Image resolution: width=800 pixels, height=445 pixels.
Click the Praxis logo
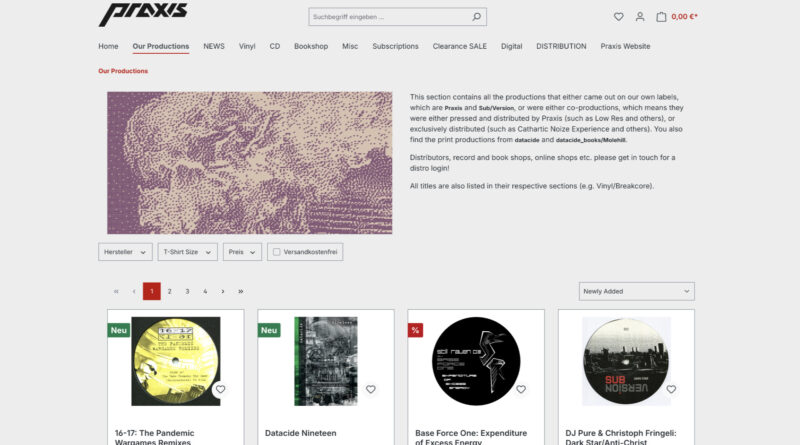[x=143, y=14]
